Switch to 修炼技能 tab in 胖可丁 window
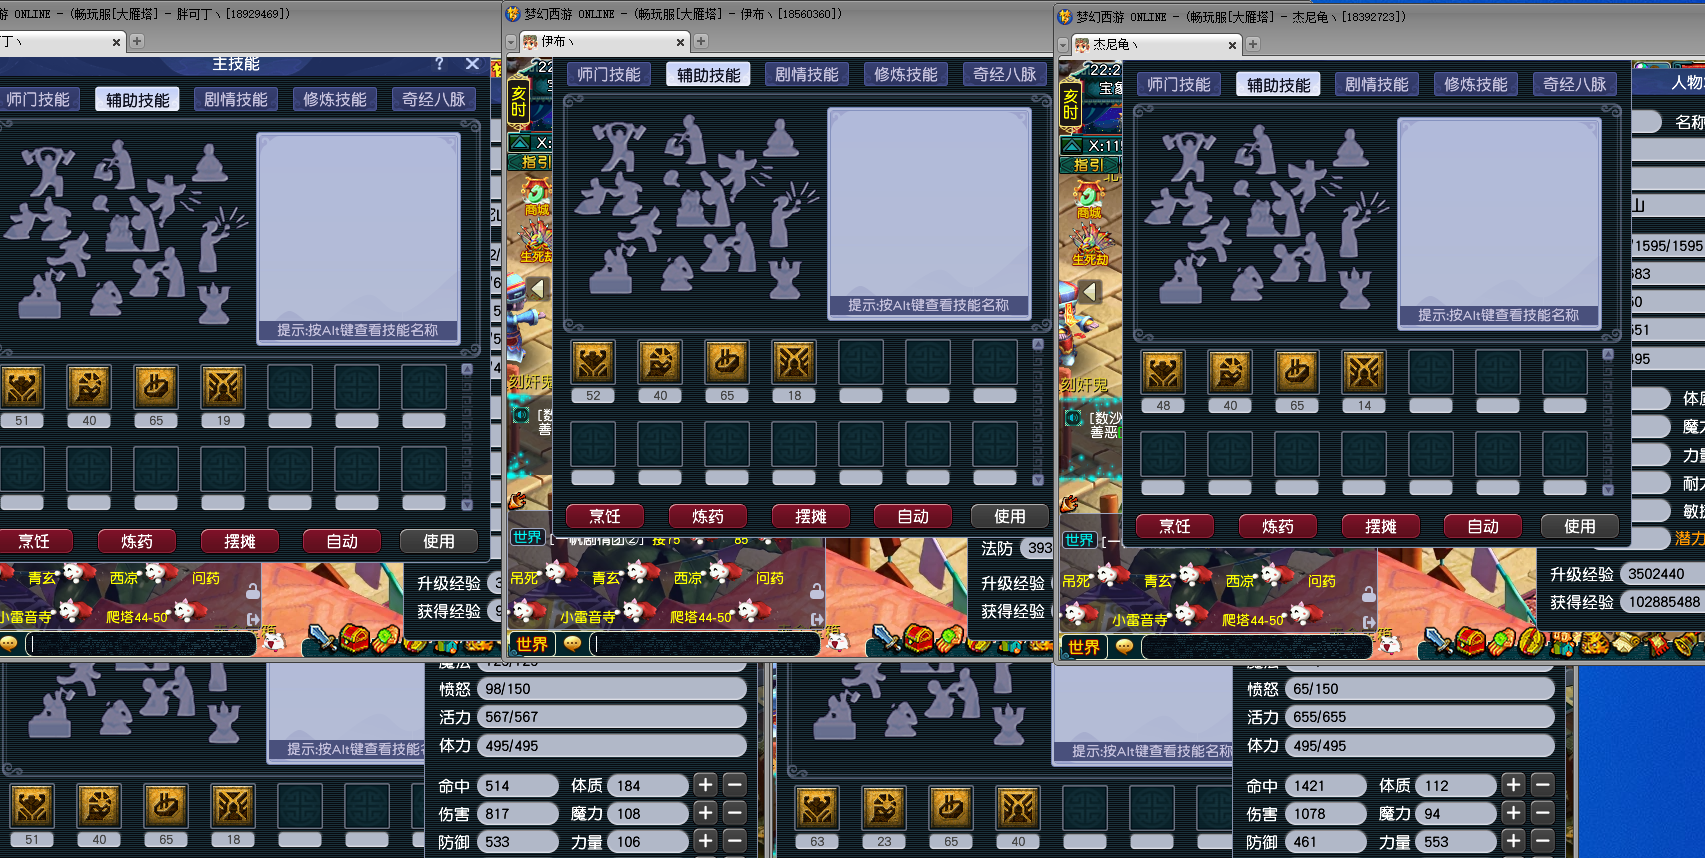Screen dimensions: 1705x858 335,100
